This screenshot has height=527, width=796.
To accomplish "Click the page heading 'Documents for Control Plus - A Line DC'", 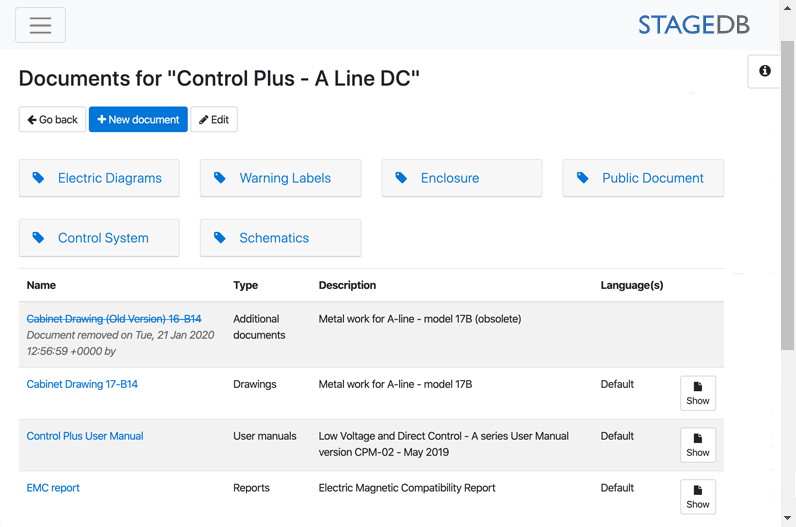I will [219, 79].
